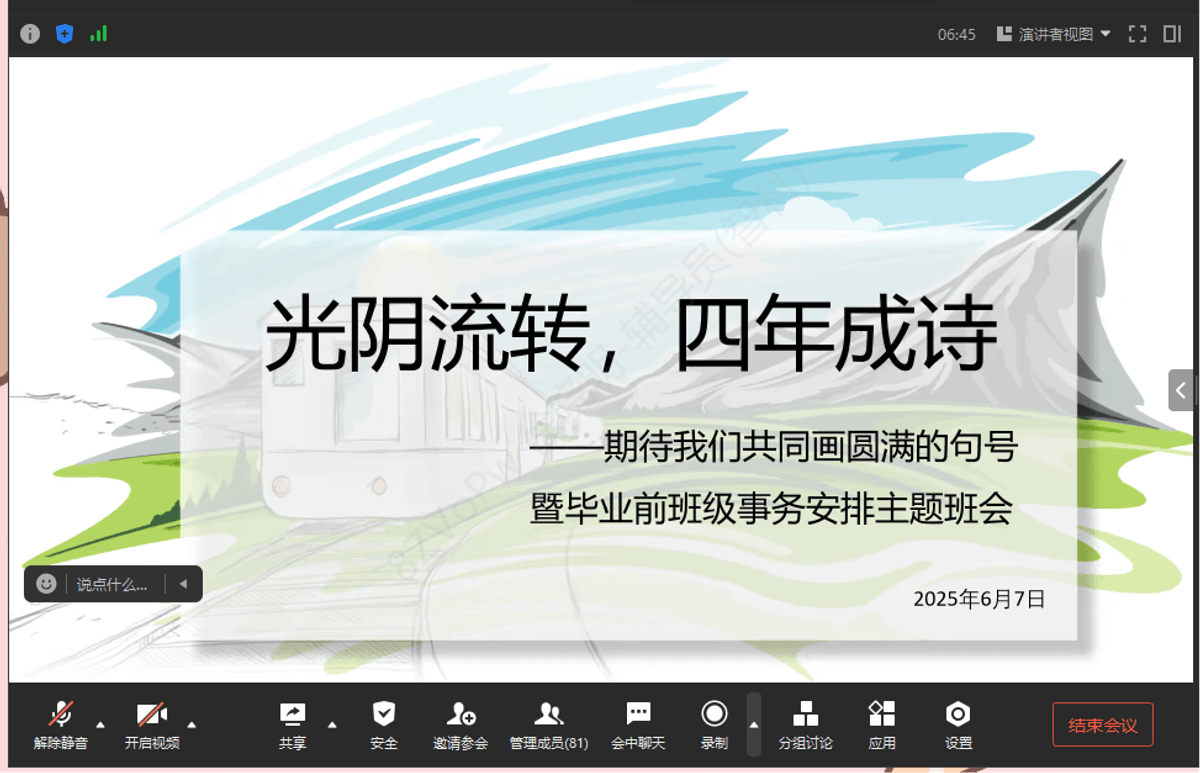This screenshot has height=773, width=1200.
Task: Enter full screen mode
Action: (1137, 34)
